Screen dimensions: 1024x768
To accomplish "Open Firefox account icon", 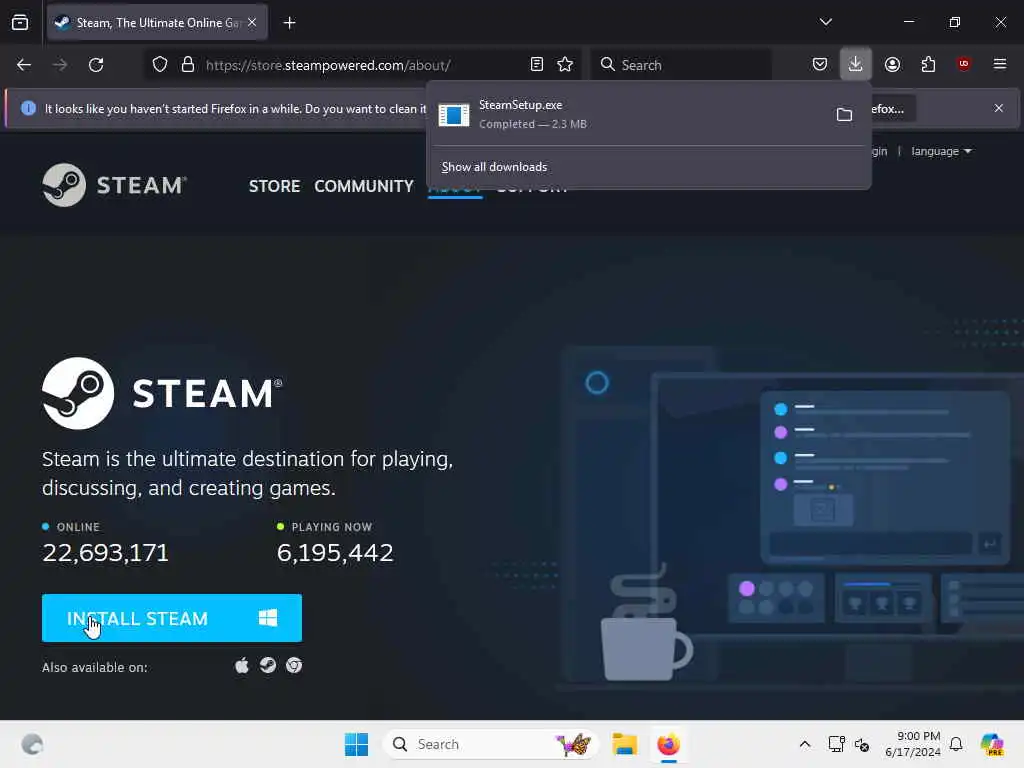I will tap(892, 65).
